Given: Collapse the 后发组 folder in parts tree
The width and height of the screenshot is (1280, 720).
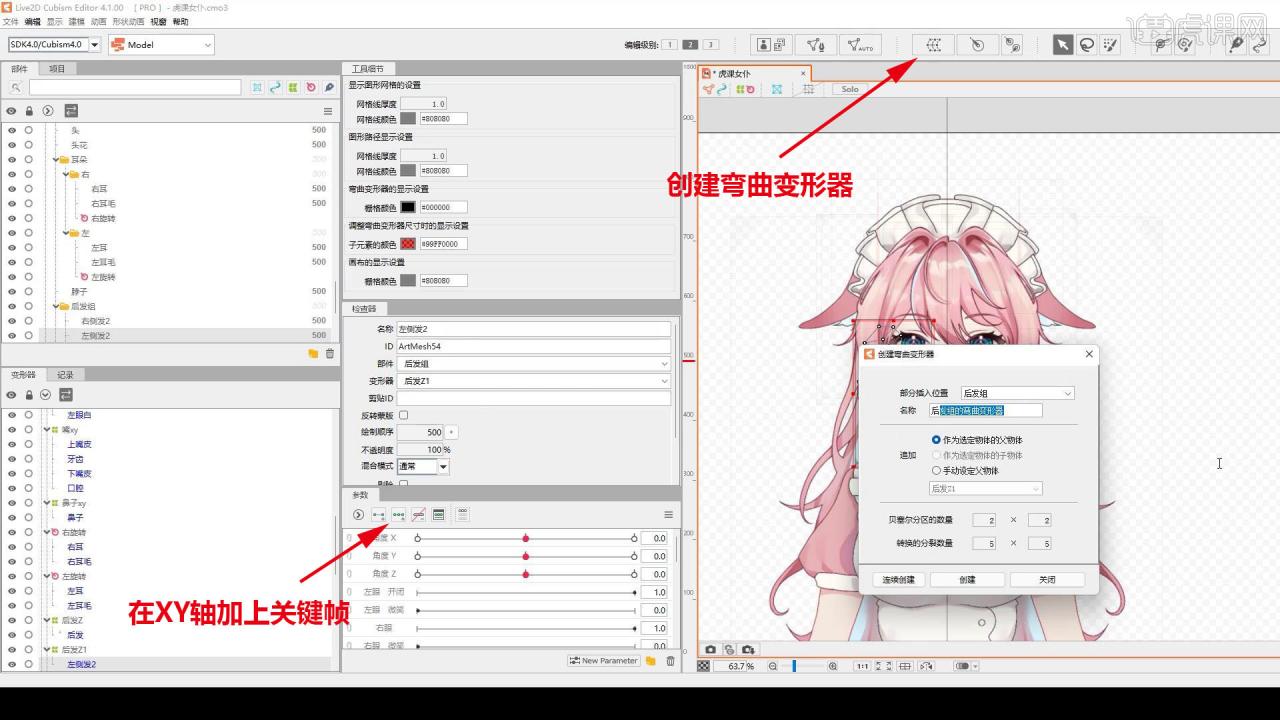Looking at the screenshot, I should 56,306.
